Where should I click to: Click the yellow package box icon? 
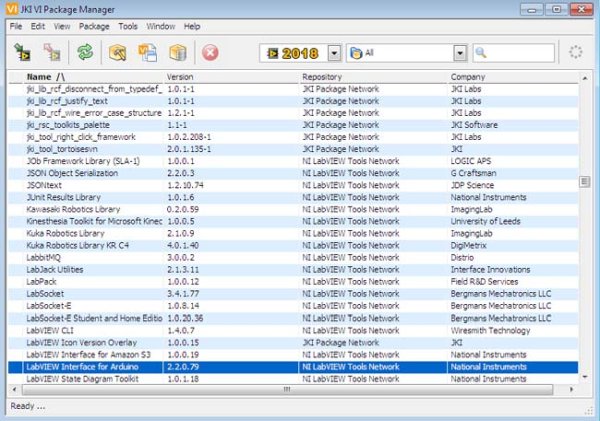click(x=178, y=52)
